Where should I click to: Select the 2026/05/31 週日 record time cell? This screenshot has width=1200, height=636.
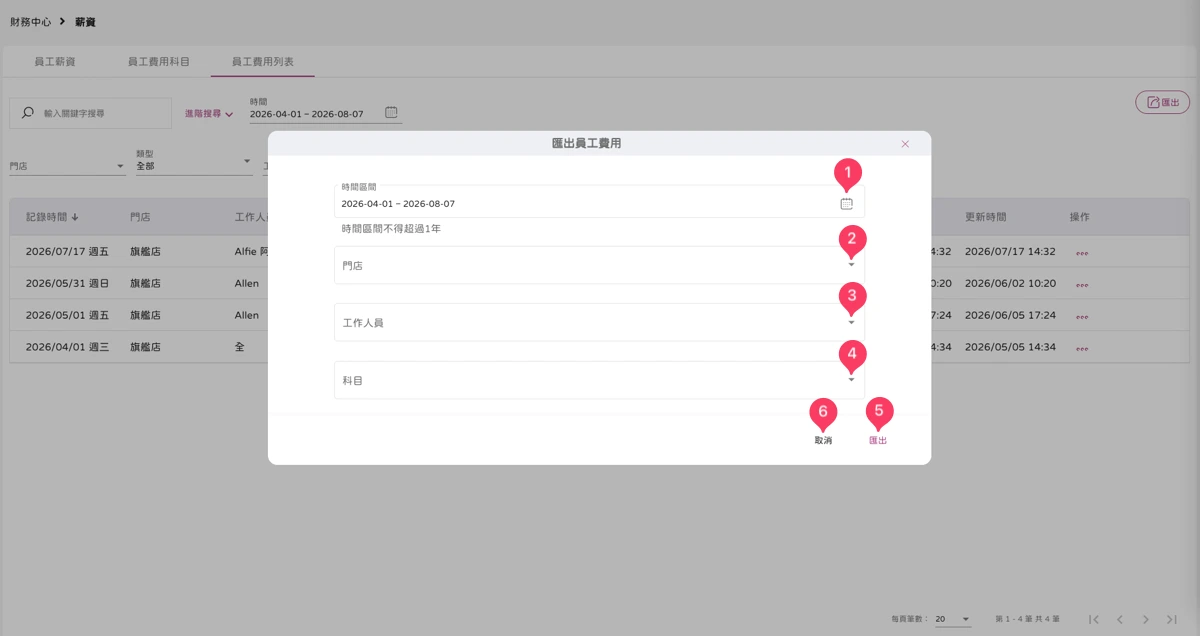(x=67, y=284)
